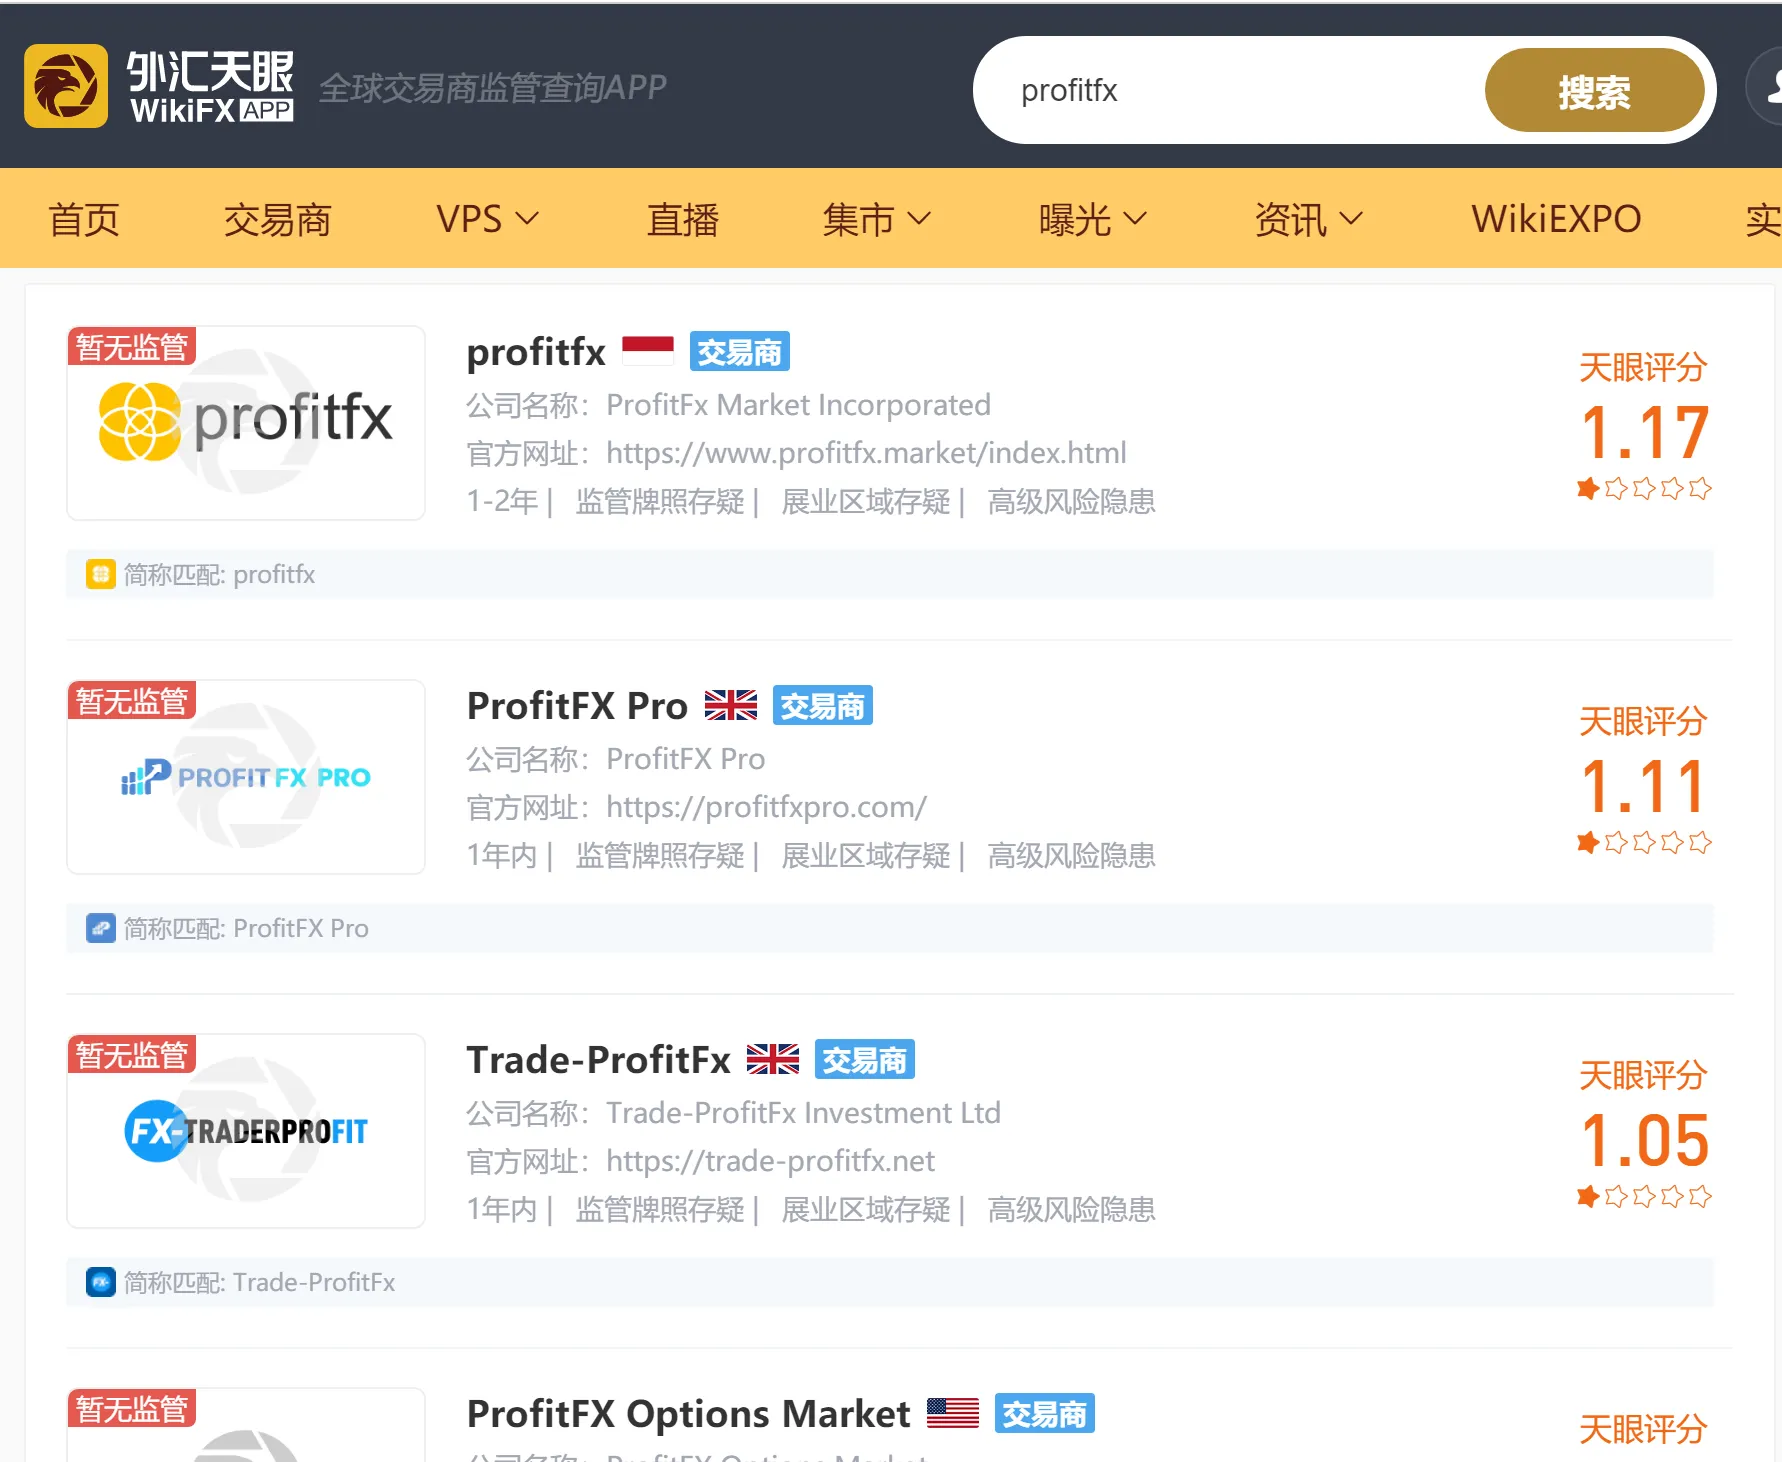The image size is (1782, 1462).
Task: Click the small blue icon beside 简称匹配: ProfitFX Pro
Action: 100,928
